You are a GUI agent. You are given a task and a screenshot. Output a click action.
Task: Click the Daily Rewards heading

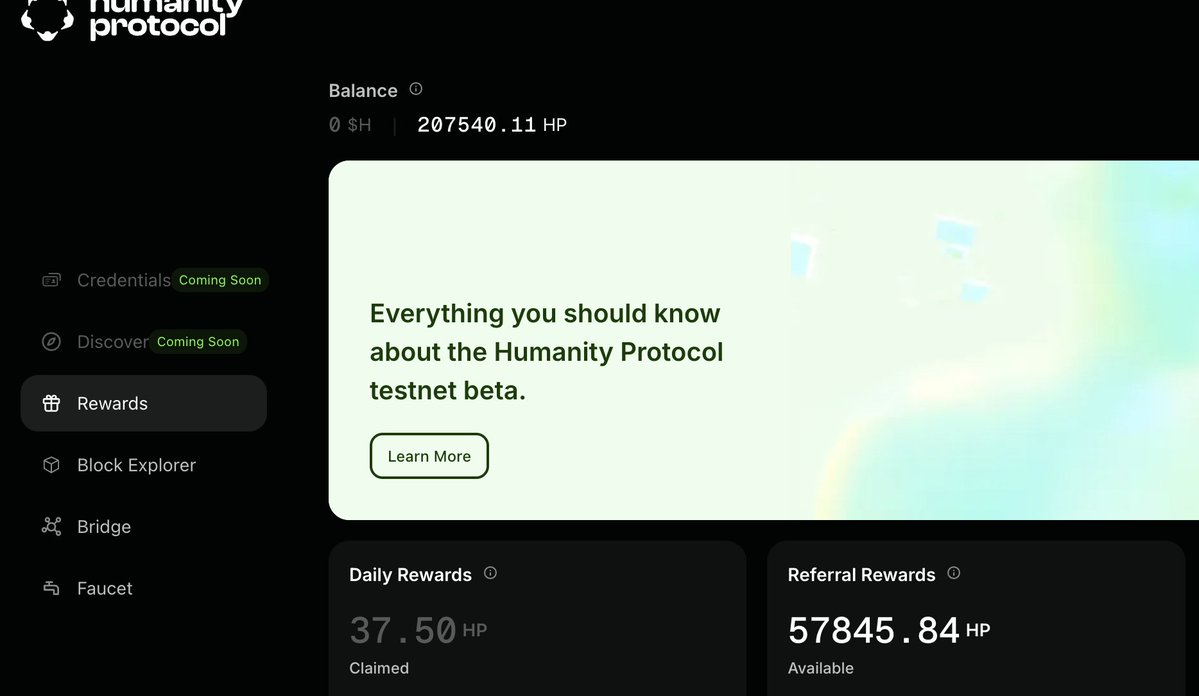tap(411, 574)
